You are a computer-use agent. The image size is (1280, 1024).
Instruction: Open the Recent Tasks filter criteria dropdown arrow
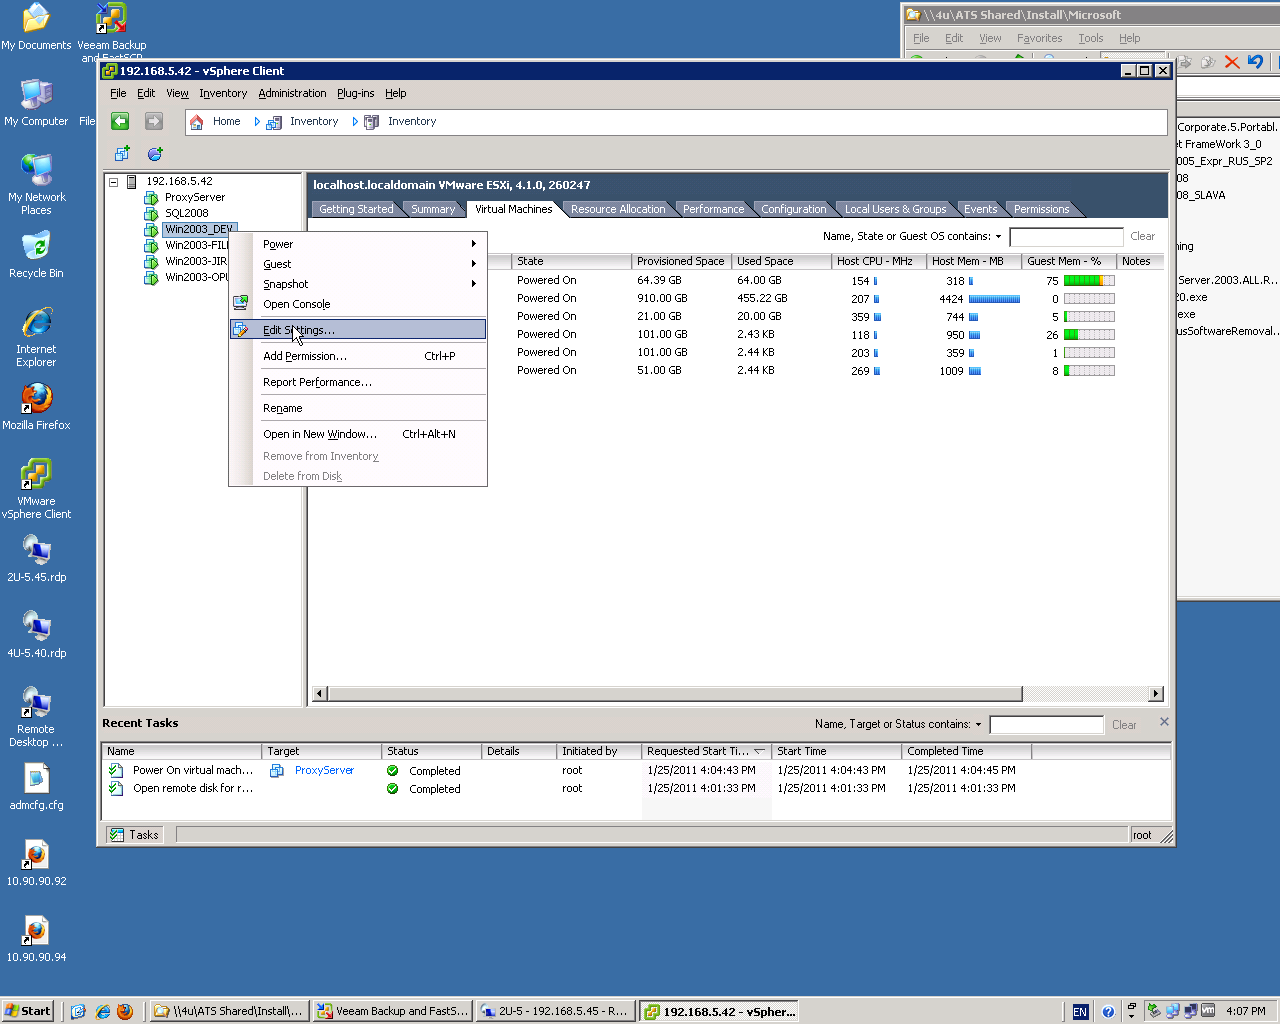point(979,725)
